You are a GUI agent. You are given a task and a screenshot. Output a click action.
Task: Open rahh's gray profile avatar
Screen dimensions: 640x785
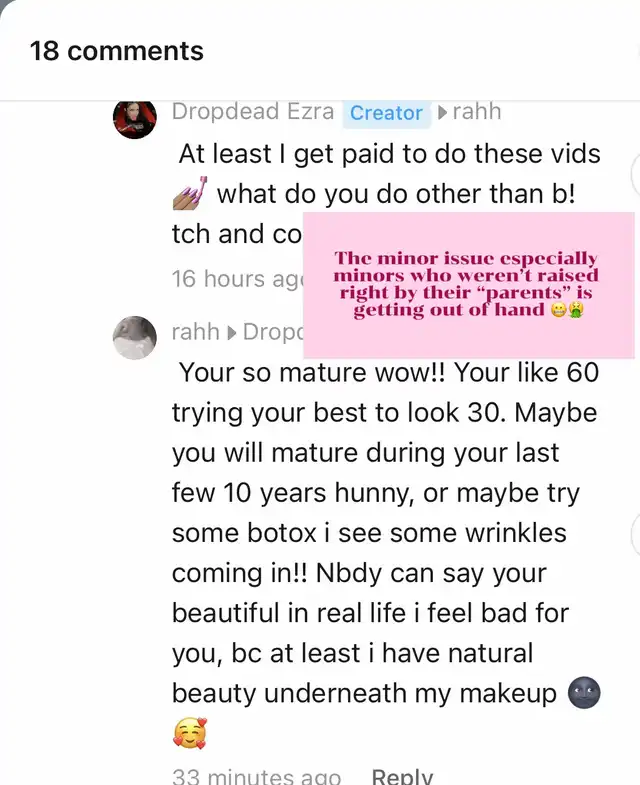click(x=134, y=337)
